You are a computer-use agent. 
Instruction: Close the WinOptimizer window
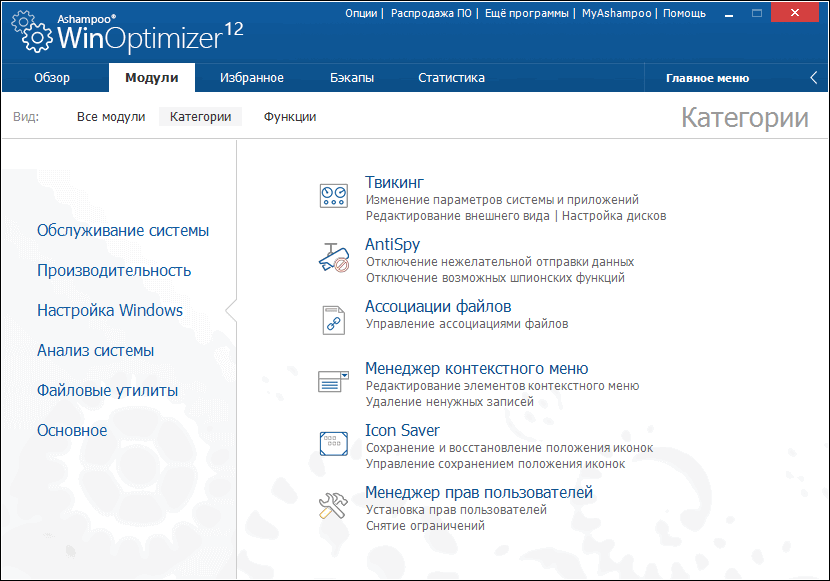pos(795,13)
